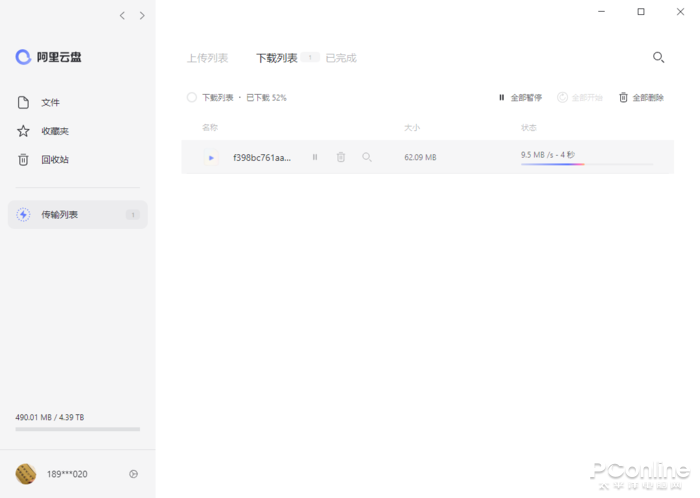
Task: Navigate forward with right chevron
Action: pyautogui.click(x=142, y=15)
